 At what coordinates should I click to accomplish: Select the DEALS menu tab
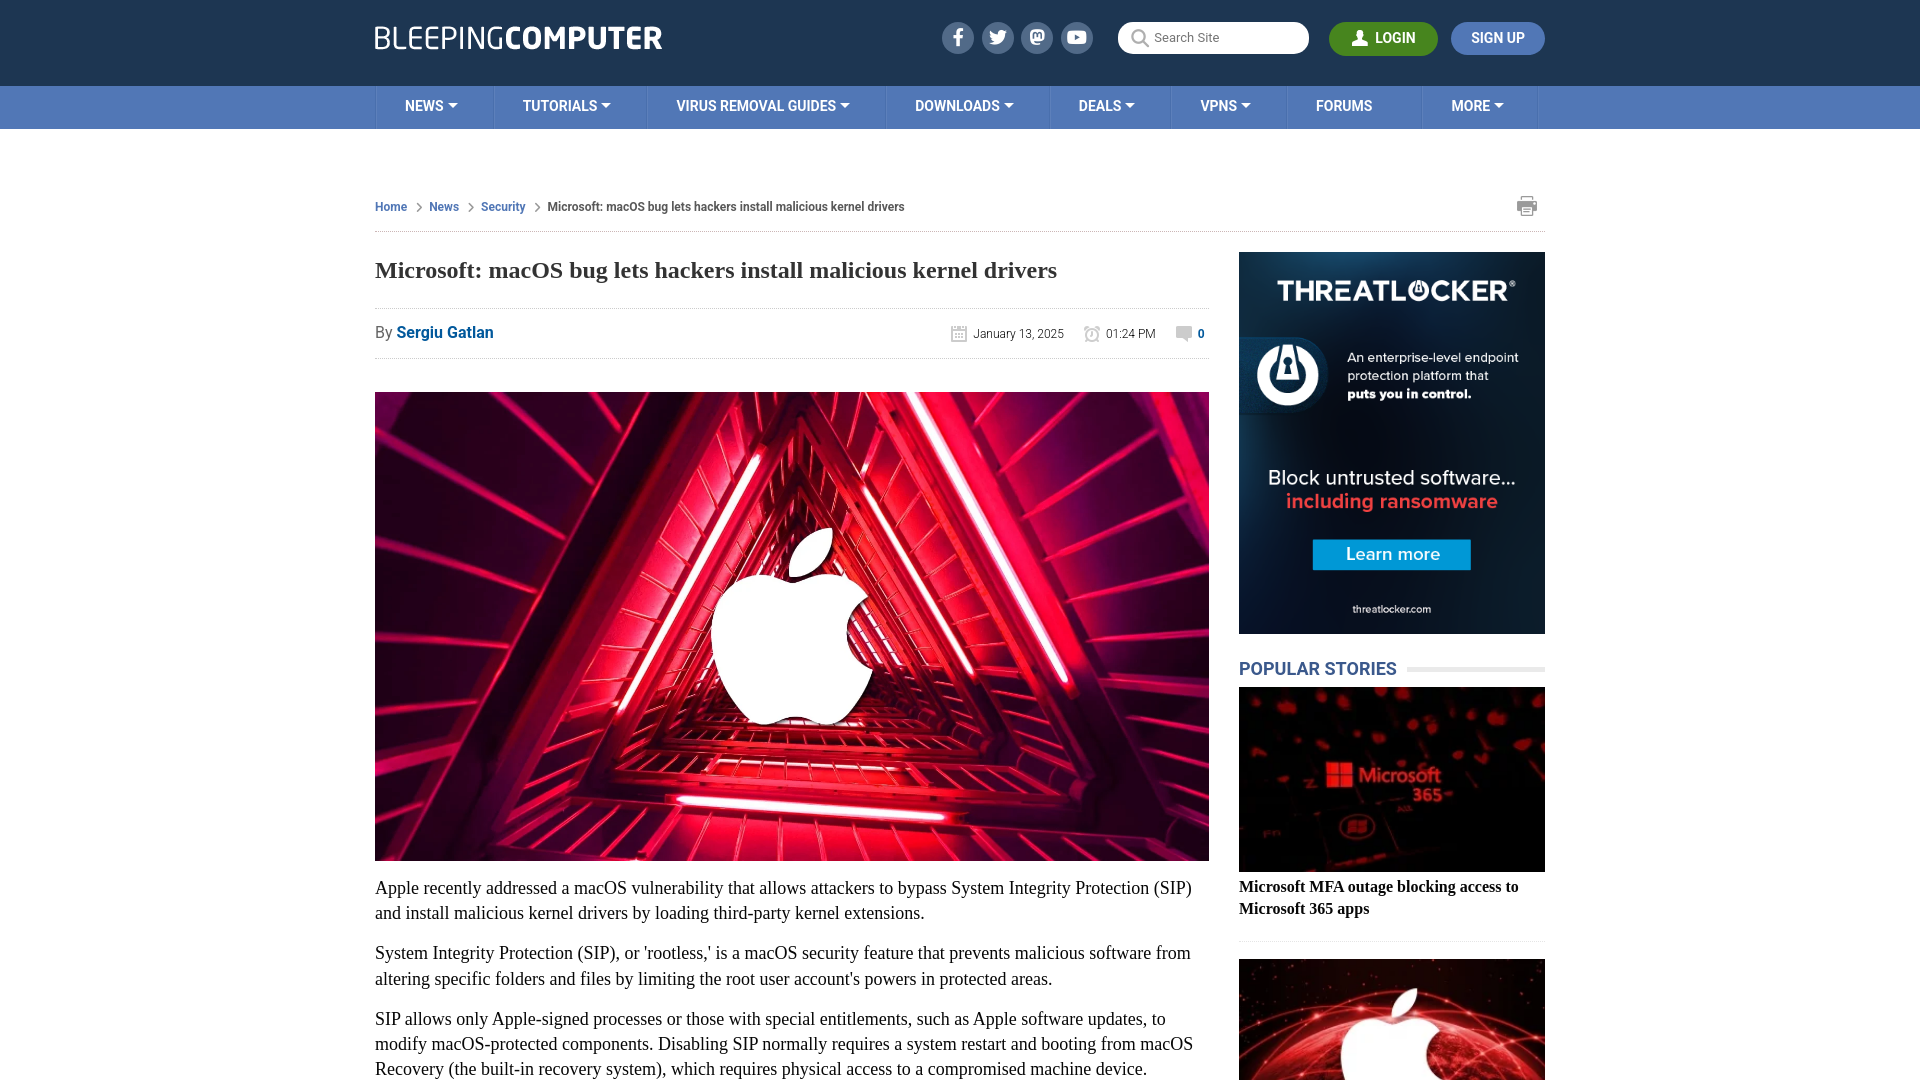pos(1106,105)
